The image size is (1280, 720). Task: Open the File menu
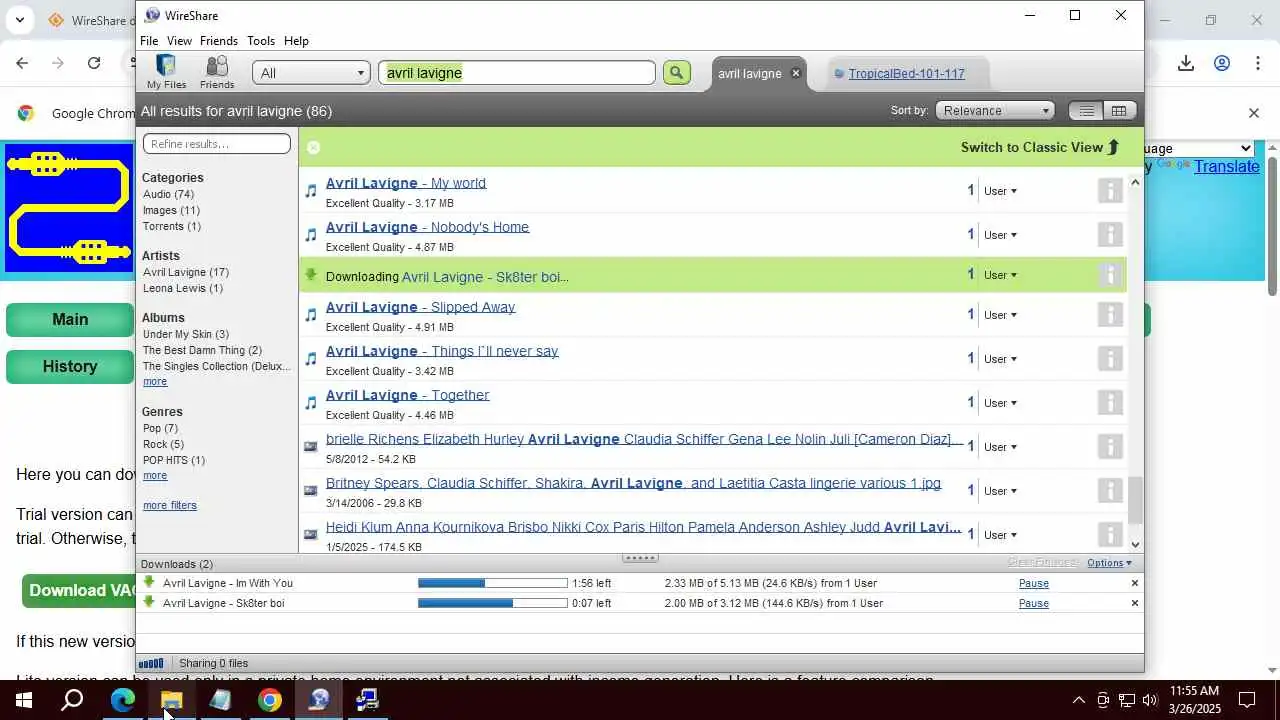[149, 41]
